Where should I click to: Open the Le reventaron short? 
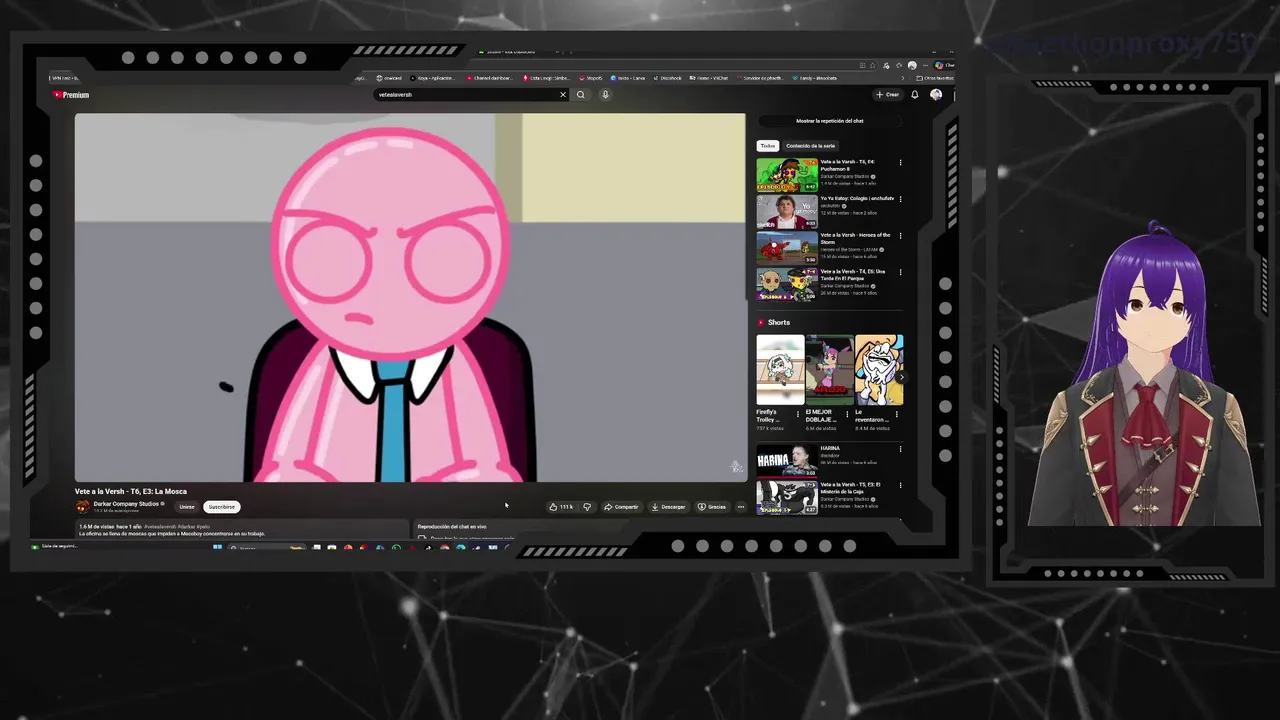click(x=879, y=370)
